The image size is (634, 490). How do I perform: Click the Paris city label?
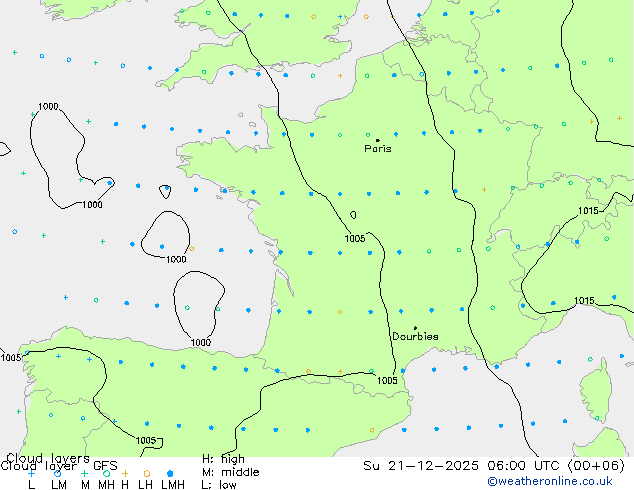pos(378,148)
